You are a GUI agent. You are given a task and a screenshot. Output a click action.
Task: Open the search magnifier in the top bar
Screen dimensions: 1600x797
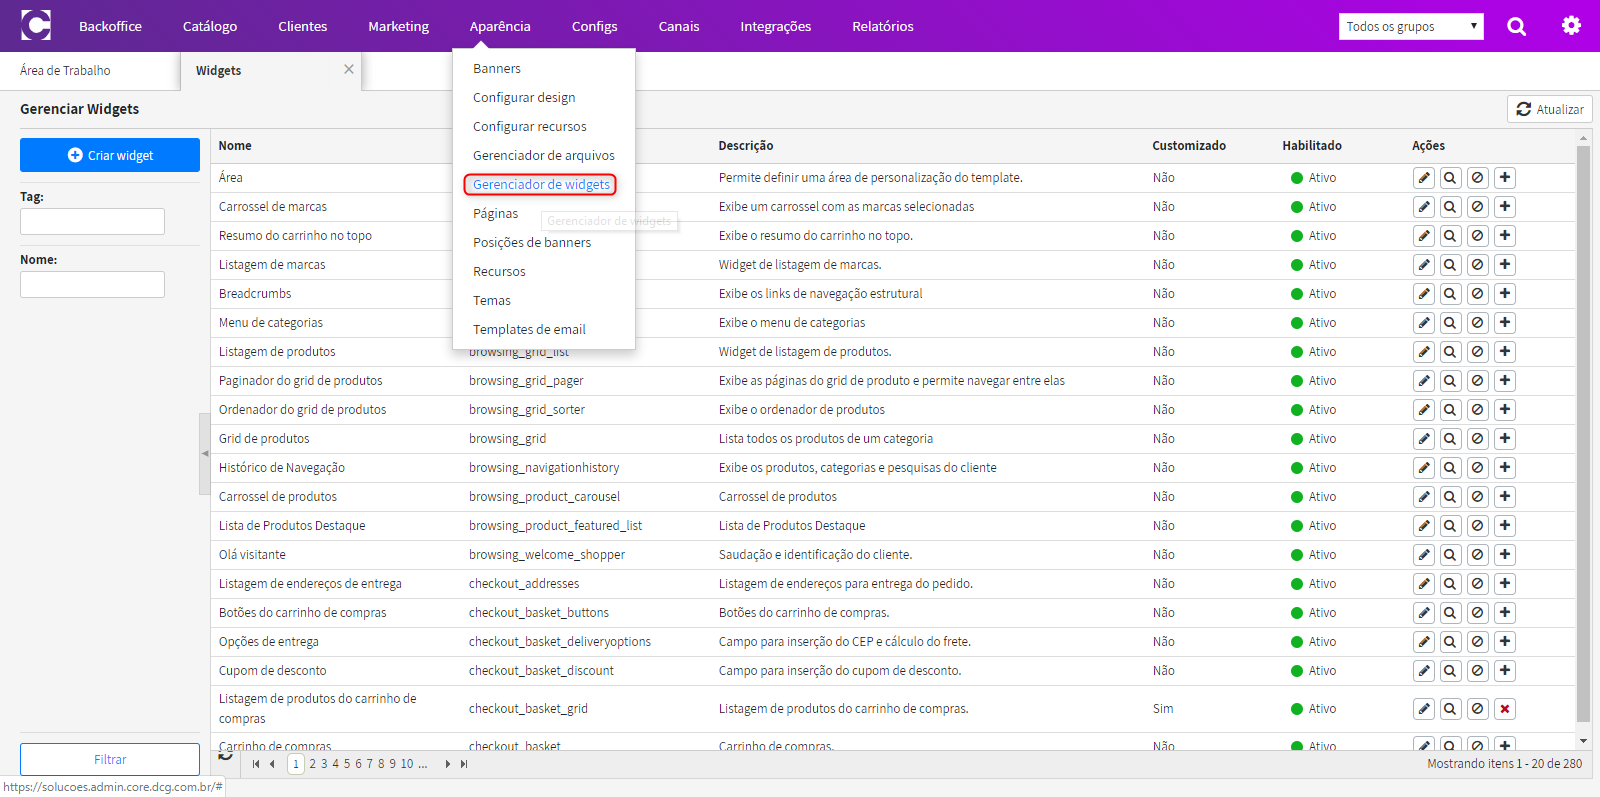[x=1517, y=26]
